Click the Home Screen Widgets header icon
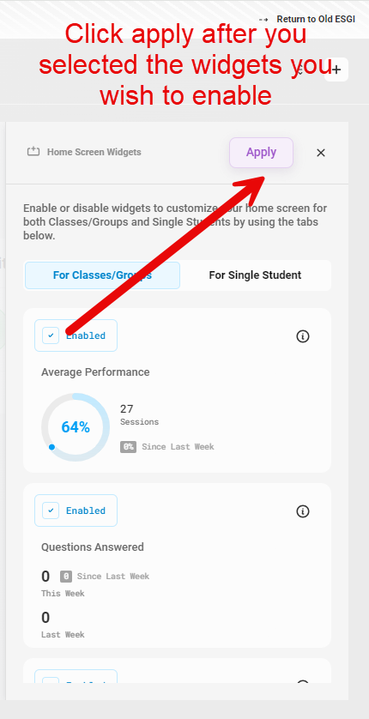 pos(33,152)
